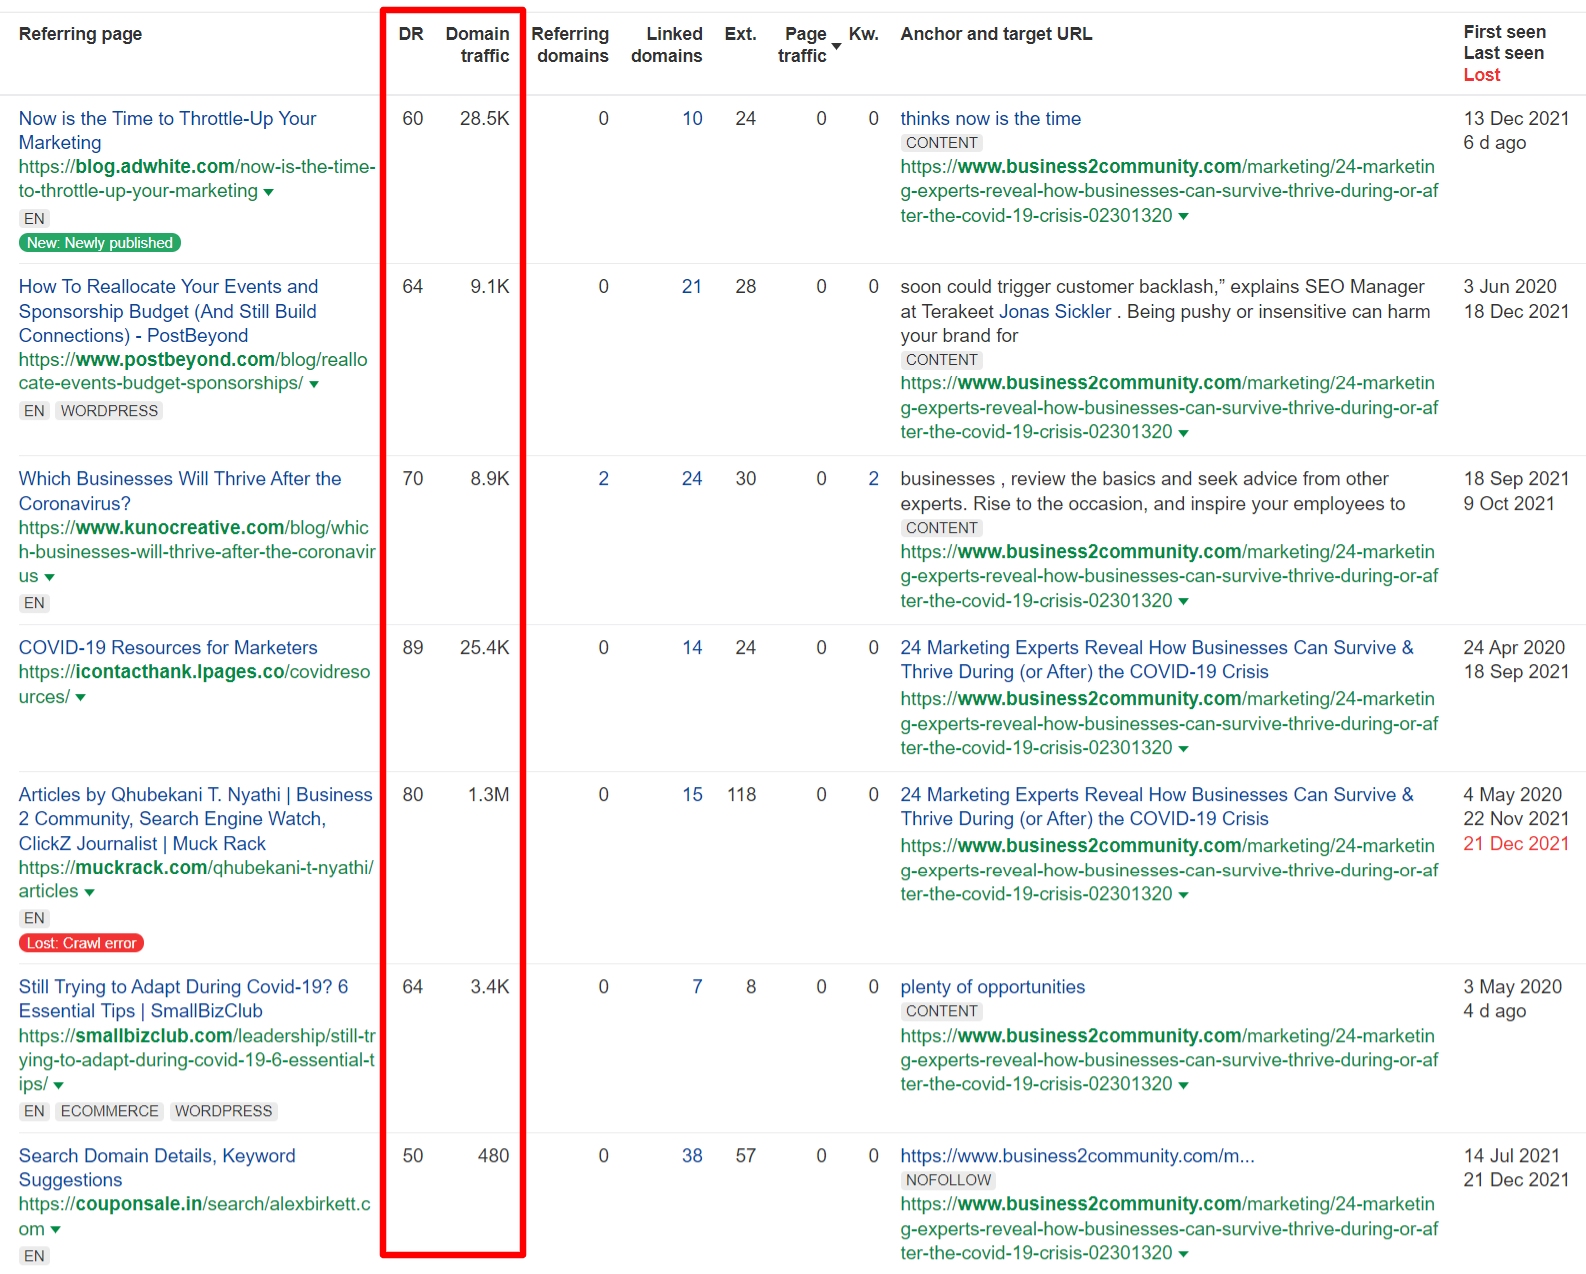Select the '28.5K' domain traffic value
This screenshot has height=1274, width=1586.
[x=485, y=119]
